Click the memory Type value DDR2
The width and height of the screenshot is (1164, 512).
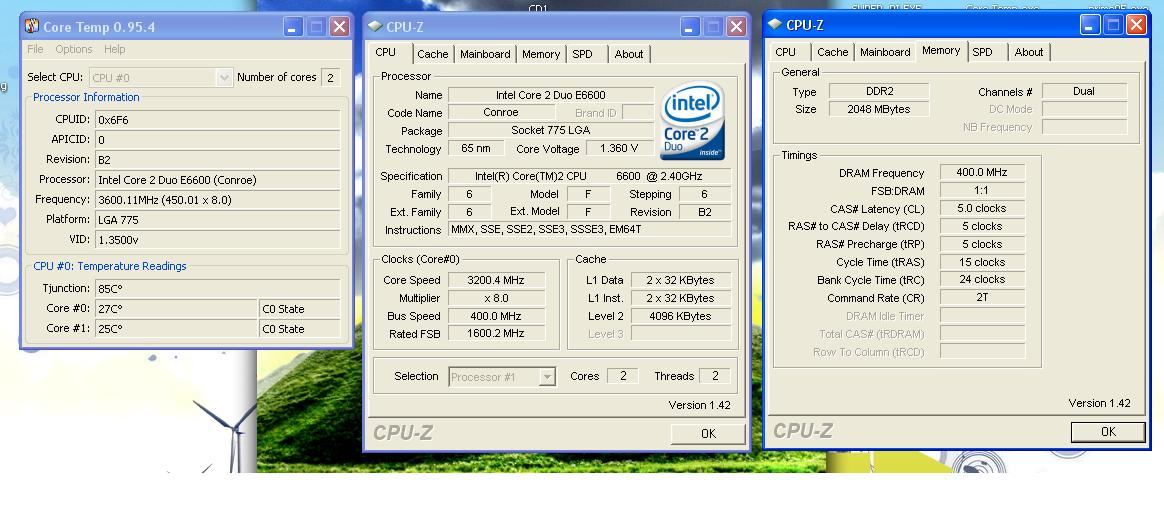point(879,91)
